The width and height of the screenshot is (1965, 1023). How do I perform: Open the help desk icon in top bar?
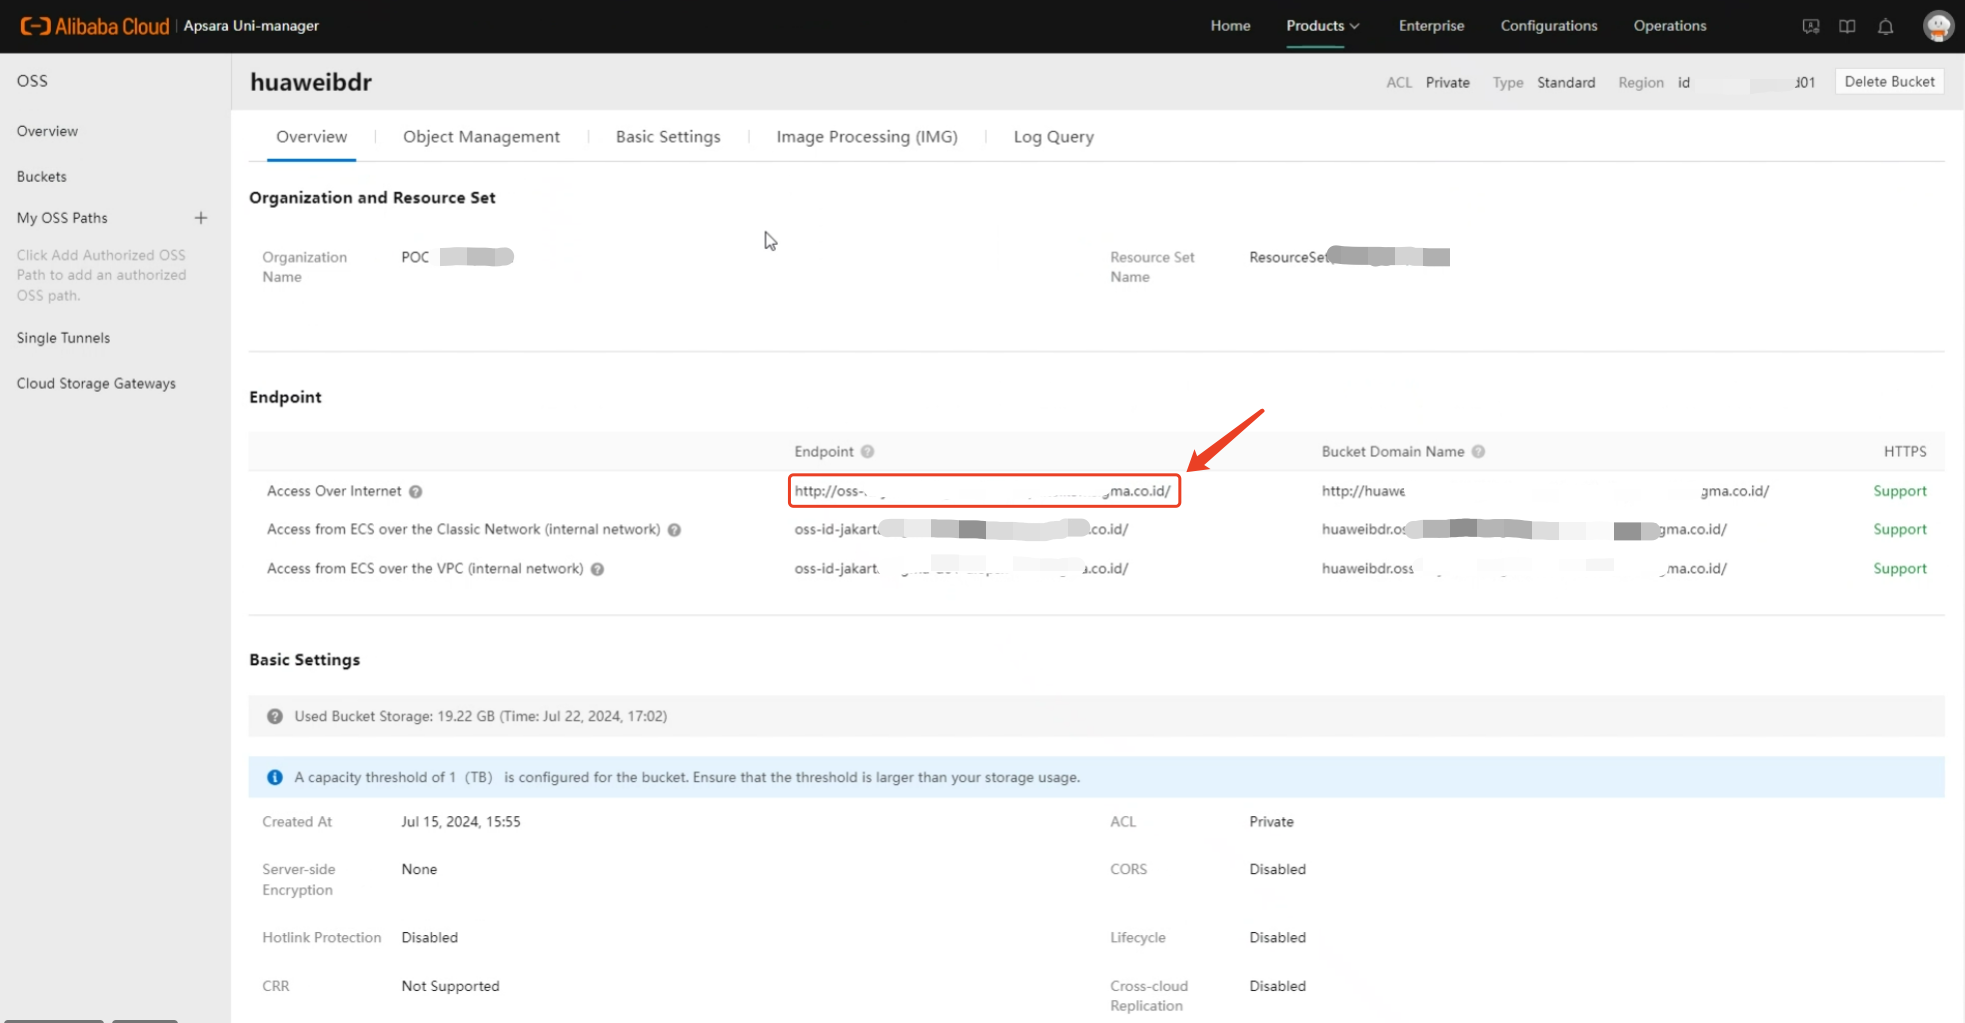[x=1810, y=26]
